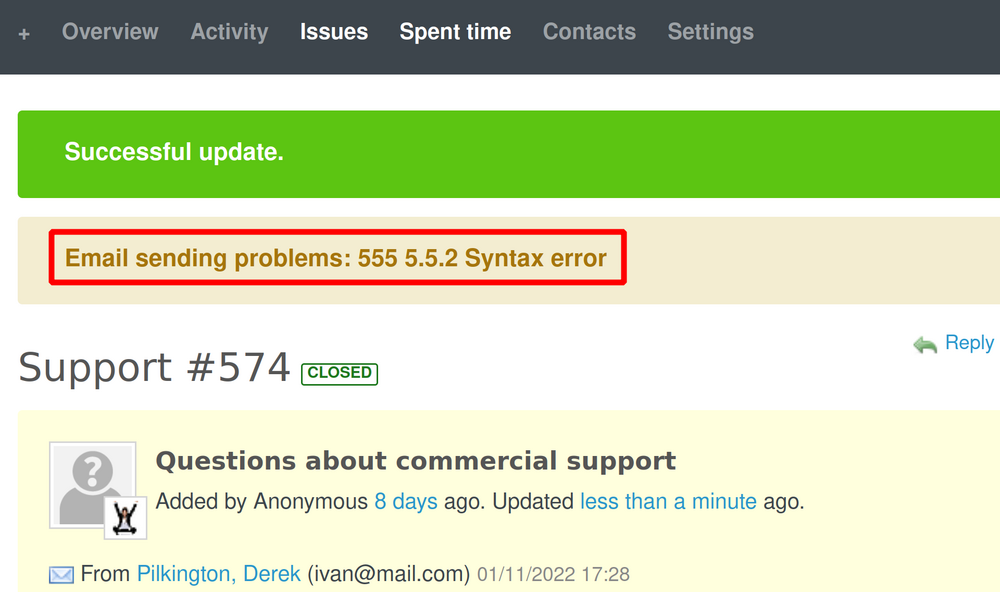Open the Overview tab
The width and height of the screenshot is (1000, 592).
point(110,31)
